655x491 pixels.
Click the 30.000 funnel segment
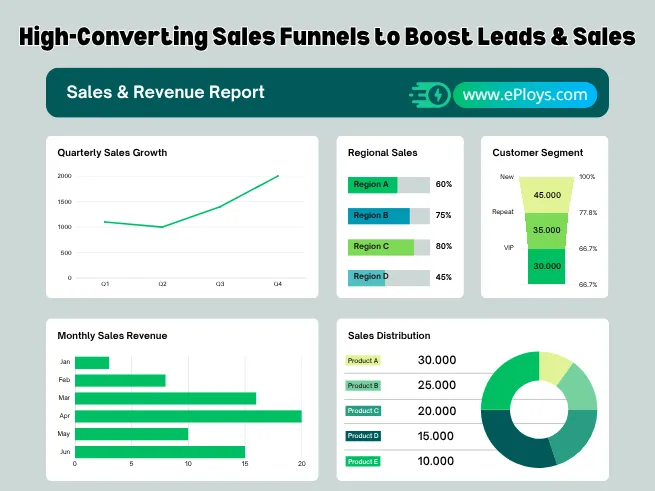[546, 266]
